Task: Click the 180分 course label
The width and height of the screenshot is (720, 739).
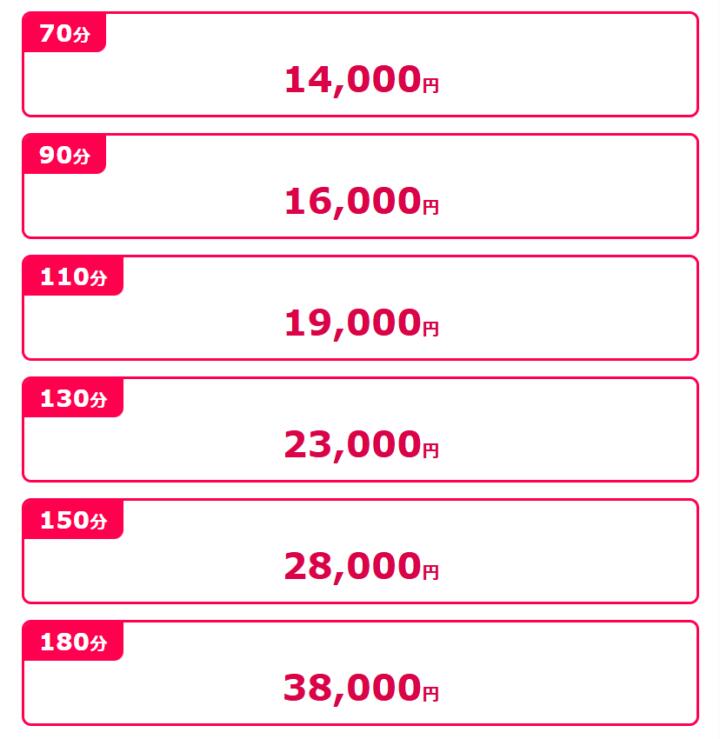Action: [x=72, y=643]
